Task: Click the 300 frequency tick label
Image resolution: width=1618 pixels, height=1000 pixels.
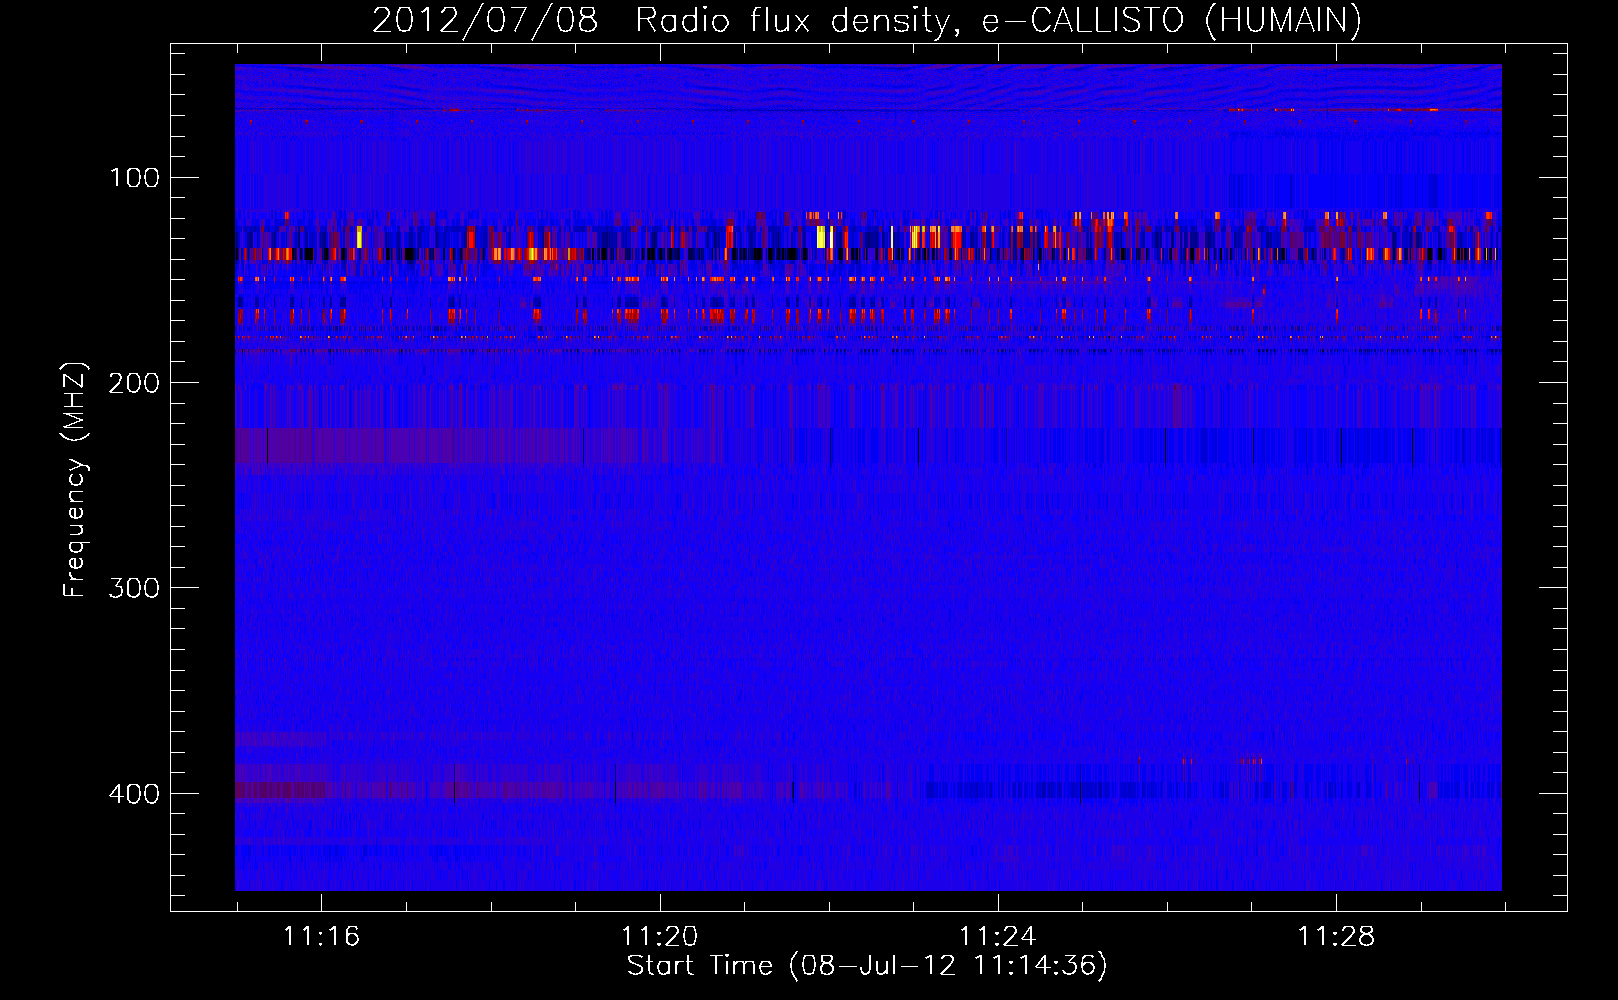Action: (x=134, y=588)
